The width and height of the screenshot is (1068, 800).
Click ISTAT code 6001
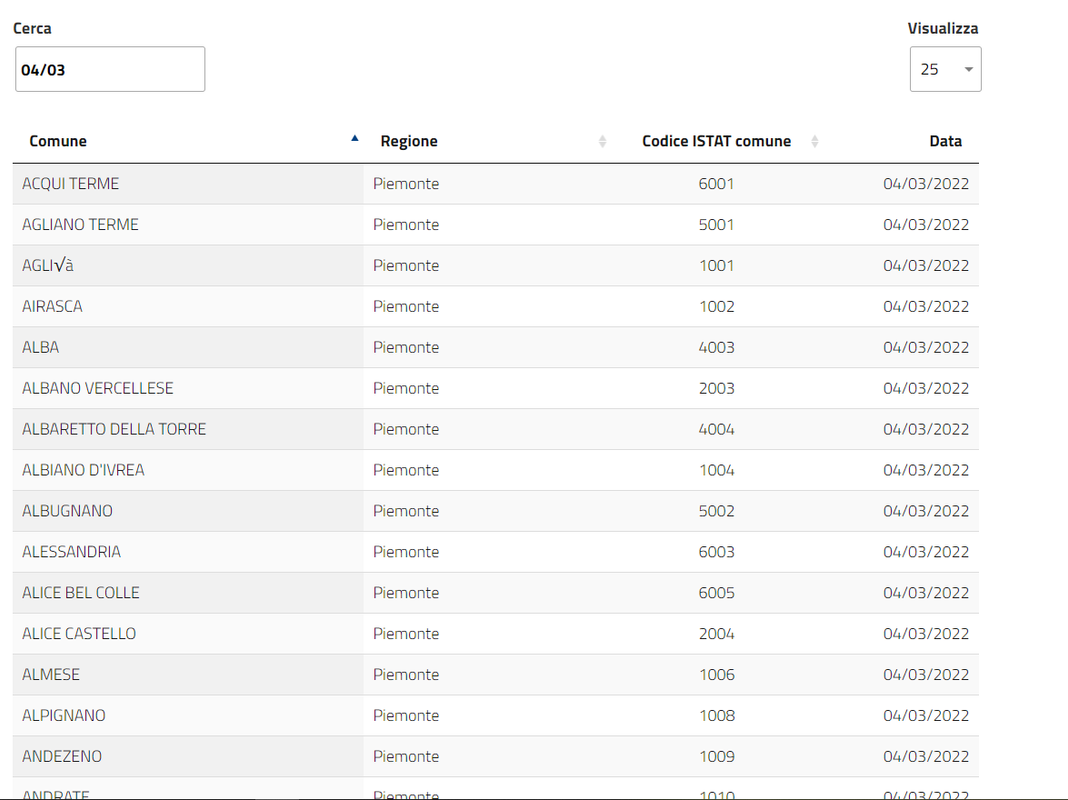pyautogui.click(x=717, y=184)
